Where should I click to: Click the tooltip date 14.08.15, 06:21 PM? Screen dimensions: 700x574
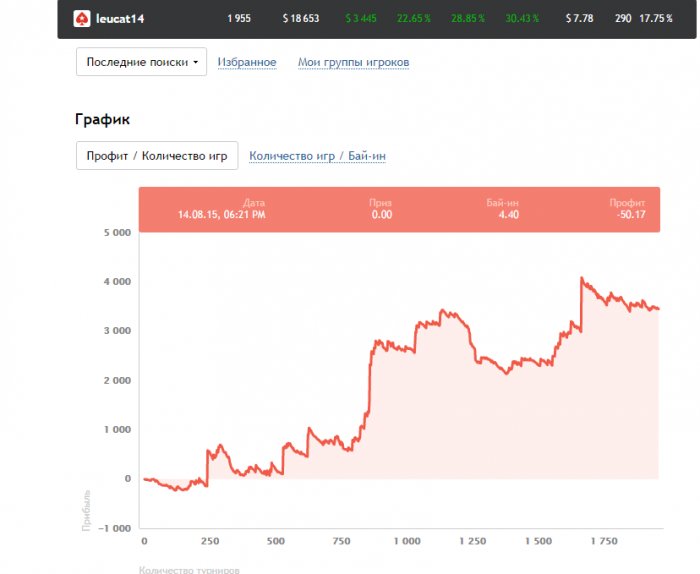click(x=221, y=214)
